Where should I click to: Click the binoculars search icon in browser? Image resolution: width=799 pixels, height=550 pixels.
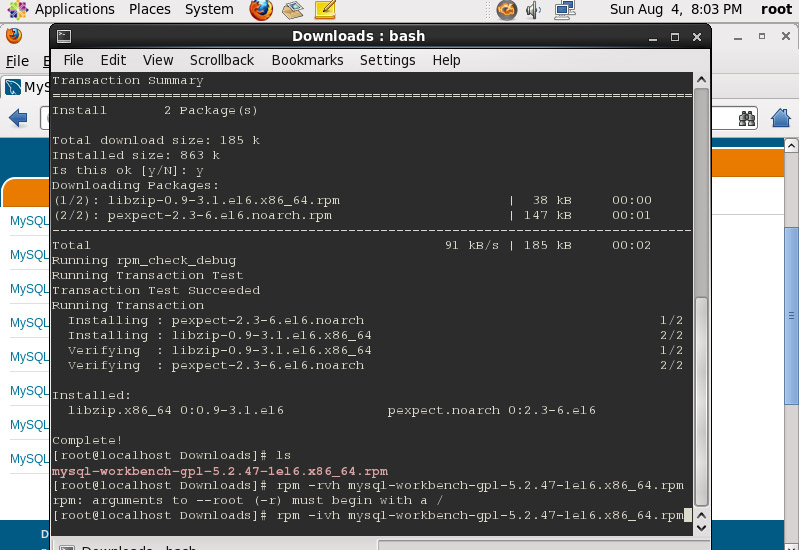[x=747, y=119]
